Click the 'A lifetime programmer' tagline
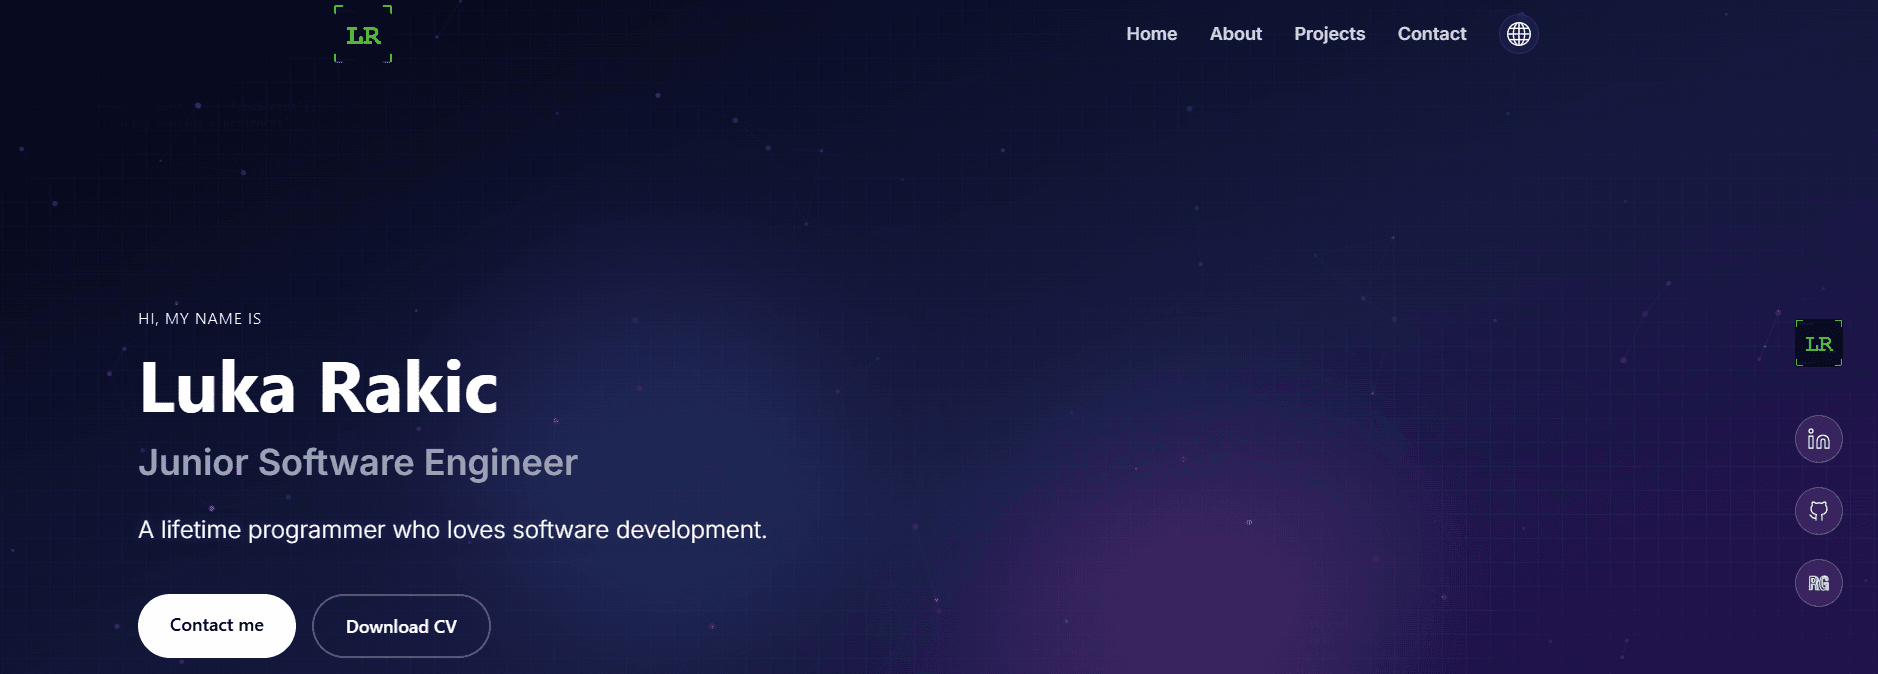 pos(452,530)
